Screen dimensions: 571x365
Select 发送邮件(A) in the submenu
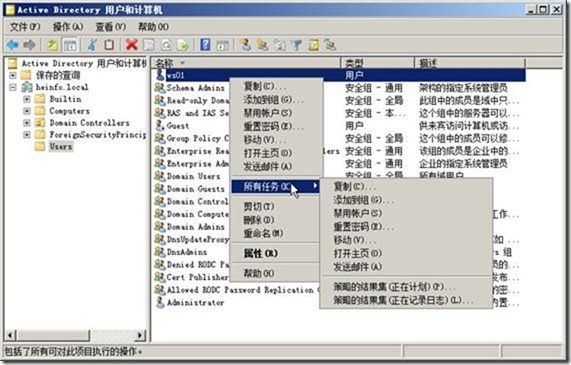tap(406, 267)
